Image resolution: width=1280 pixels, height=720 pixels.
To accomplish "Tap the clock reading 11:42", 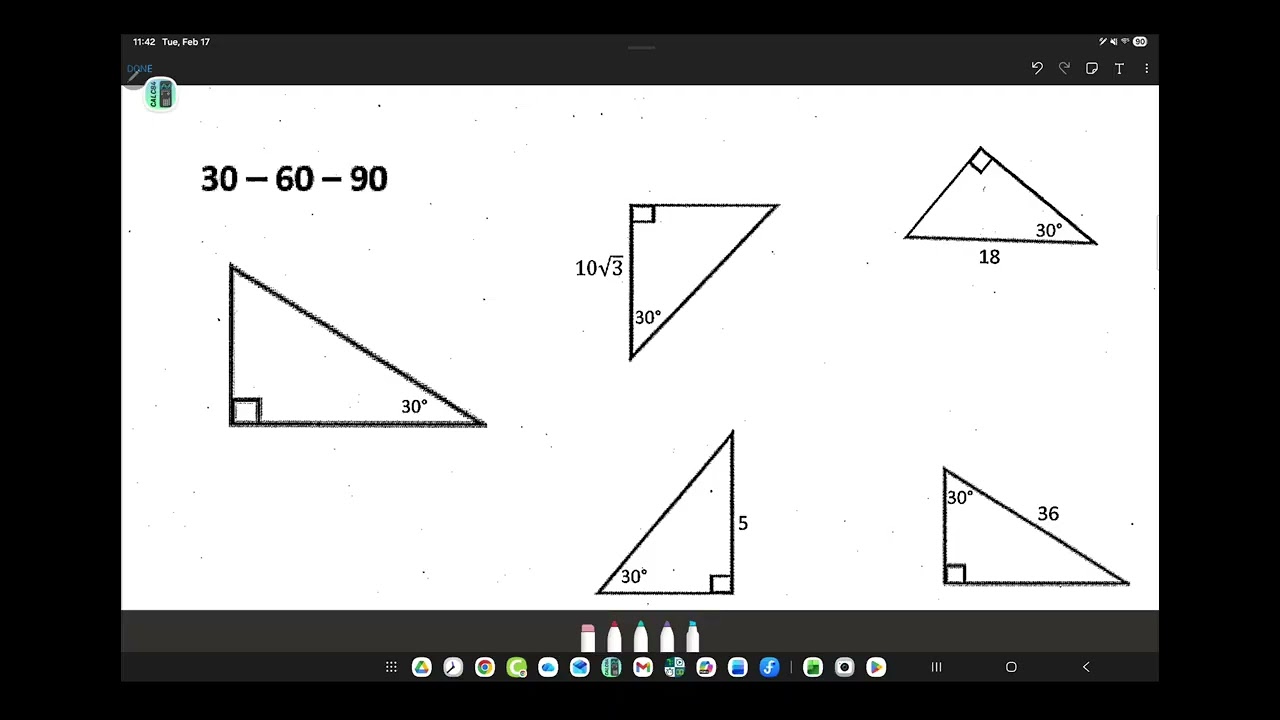I will coord(144,42).
